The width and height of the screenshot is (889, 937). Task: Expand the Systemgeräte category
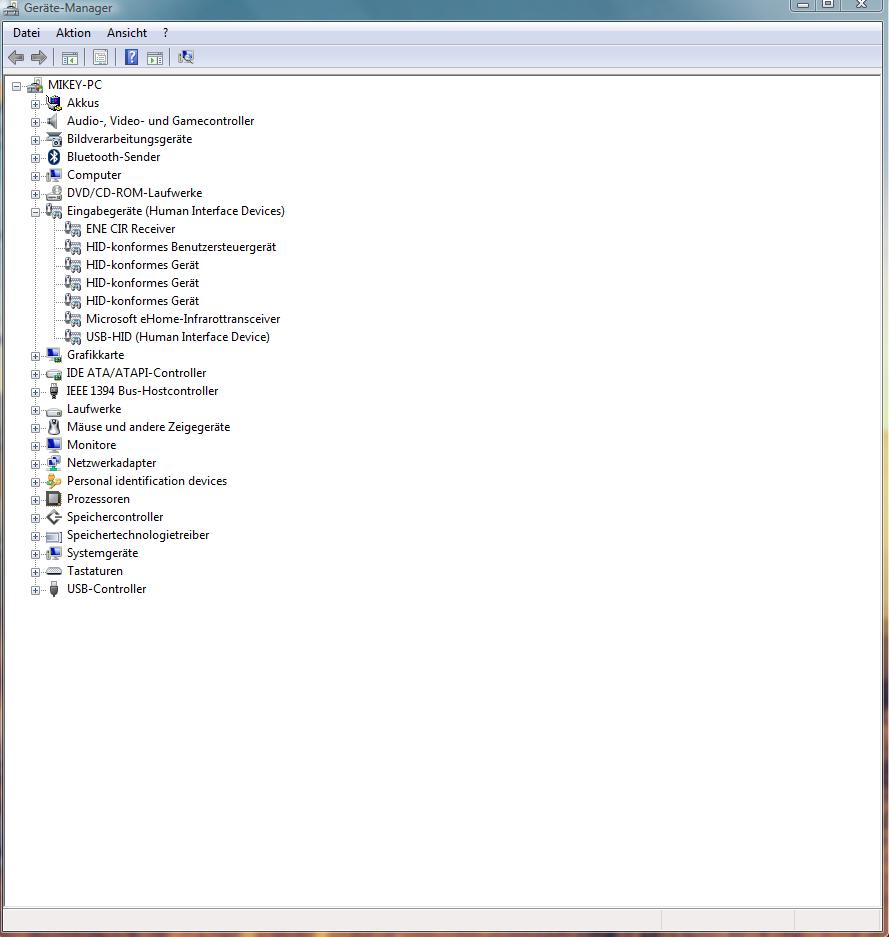pos(35,554)
